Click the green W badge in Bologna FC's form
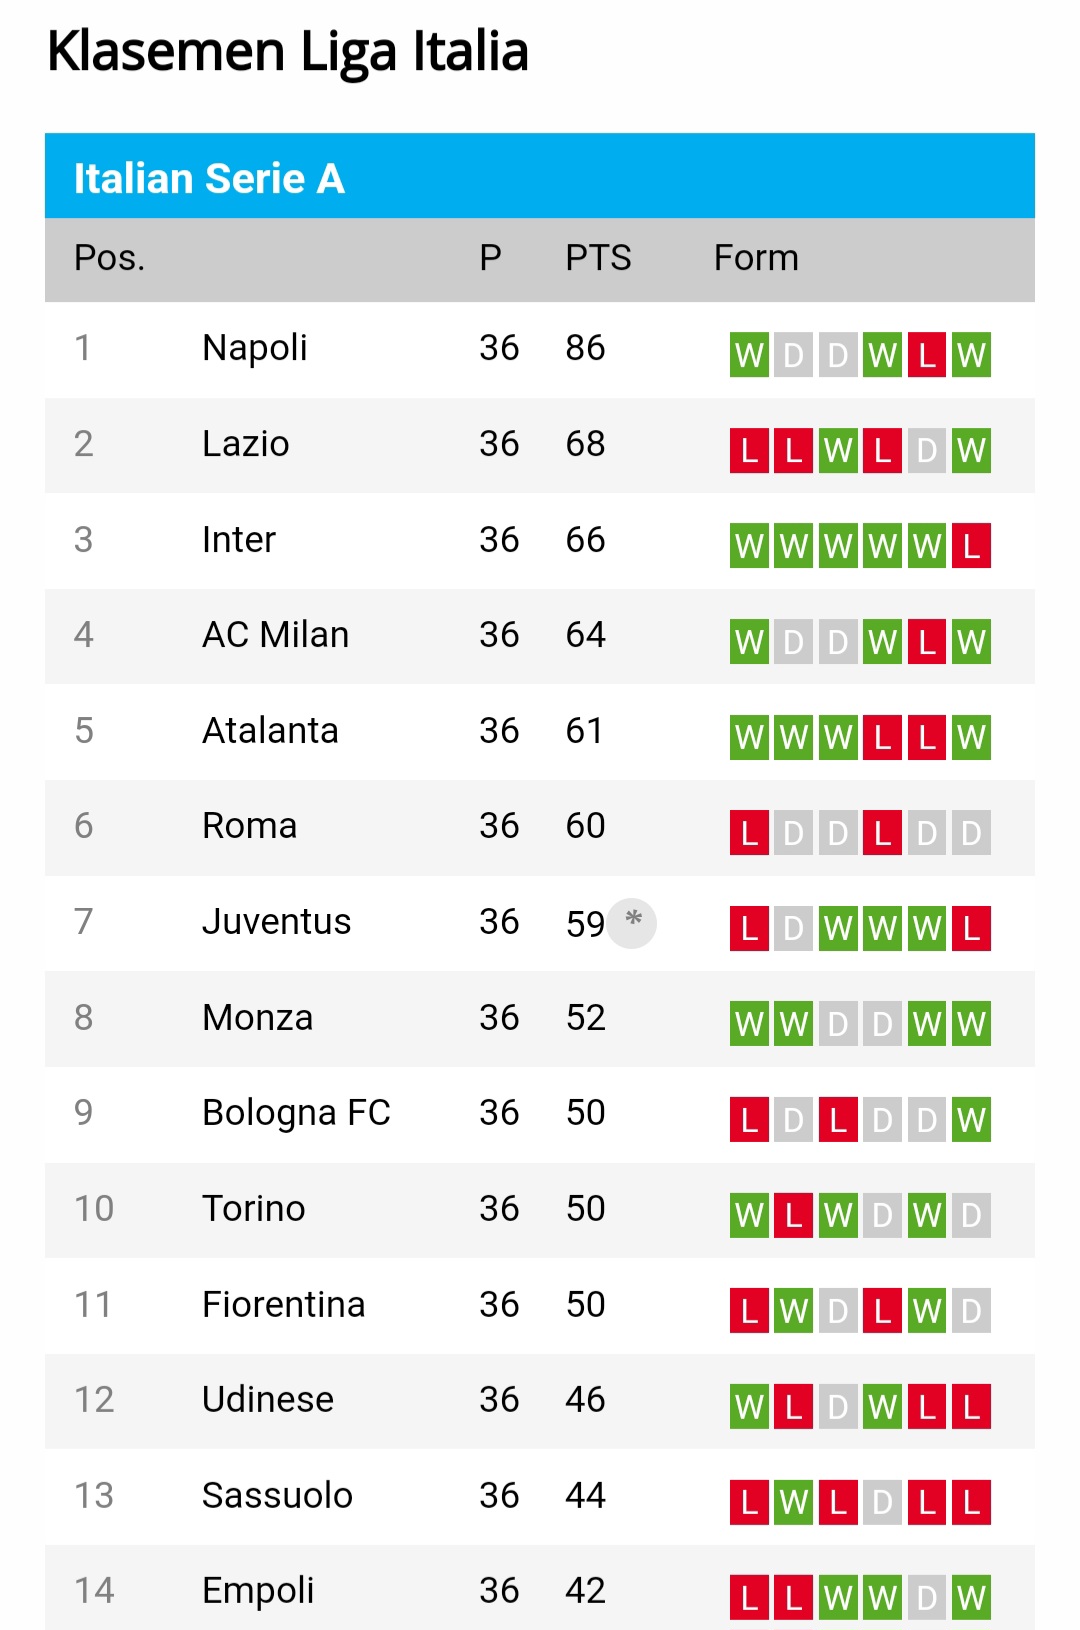1080x1630 pixels. coord(971,1119)
